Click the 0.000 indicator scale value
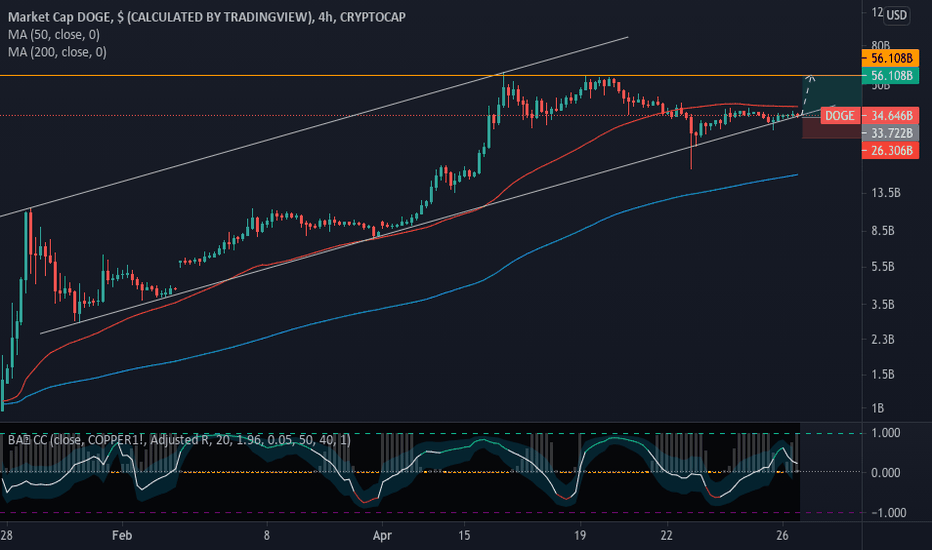The height and width of the screenshot is (550, 932). tap(886, 473)
